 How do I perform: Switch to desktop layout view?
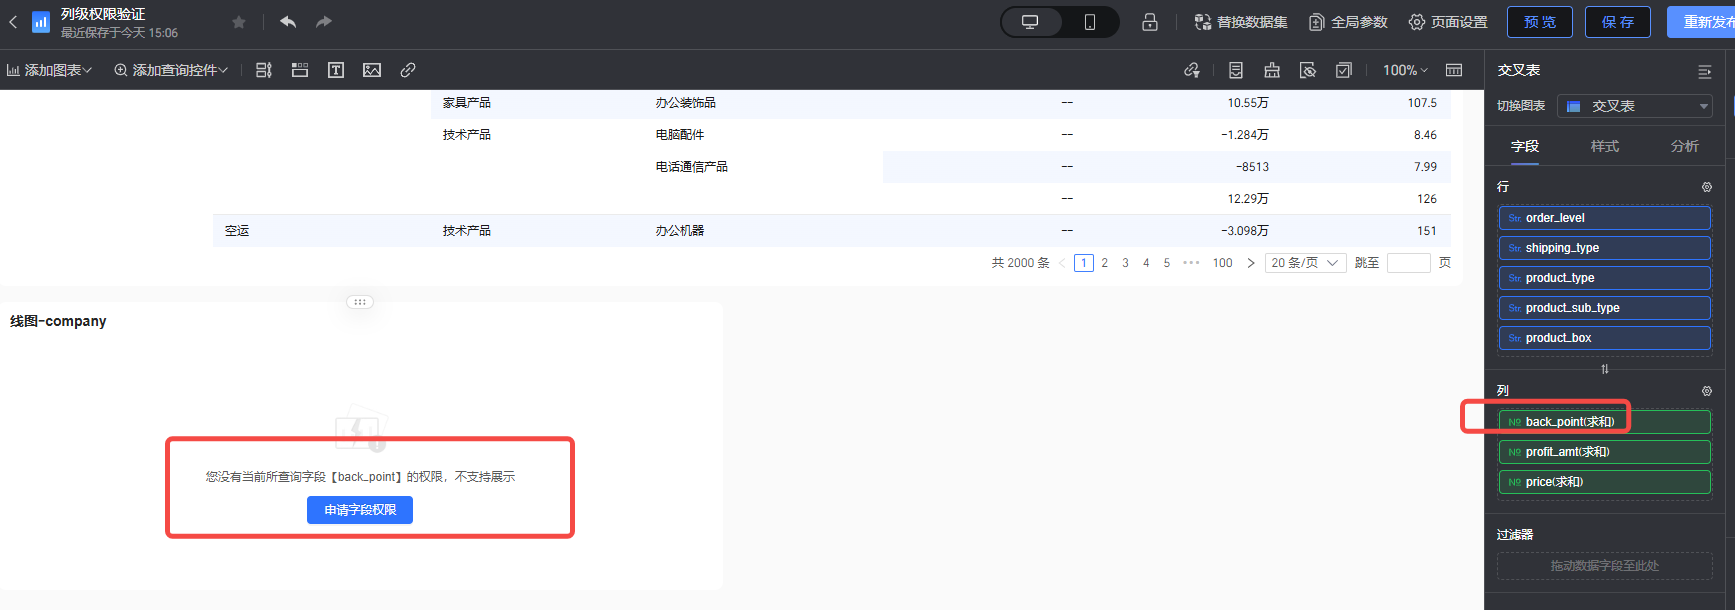pos(1030,22)
